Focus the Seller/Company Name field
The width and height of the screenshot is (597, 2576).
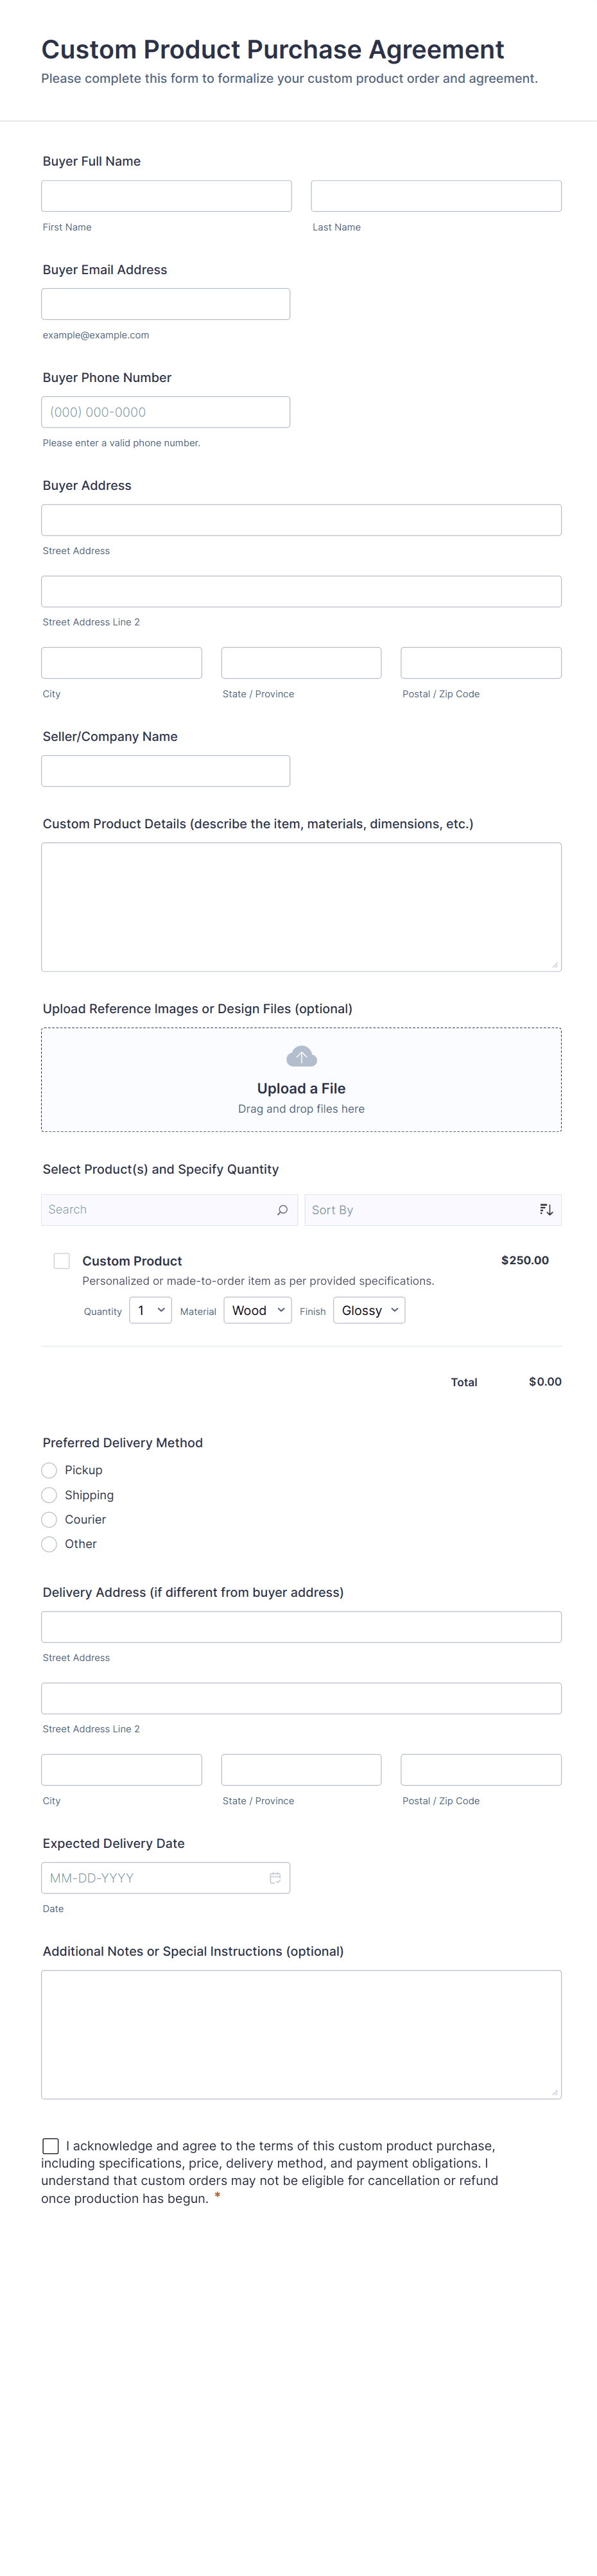(x=166, y=771)
